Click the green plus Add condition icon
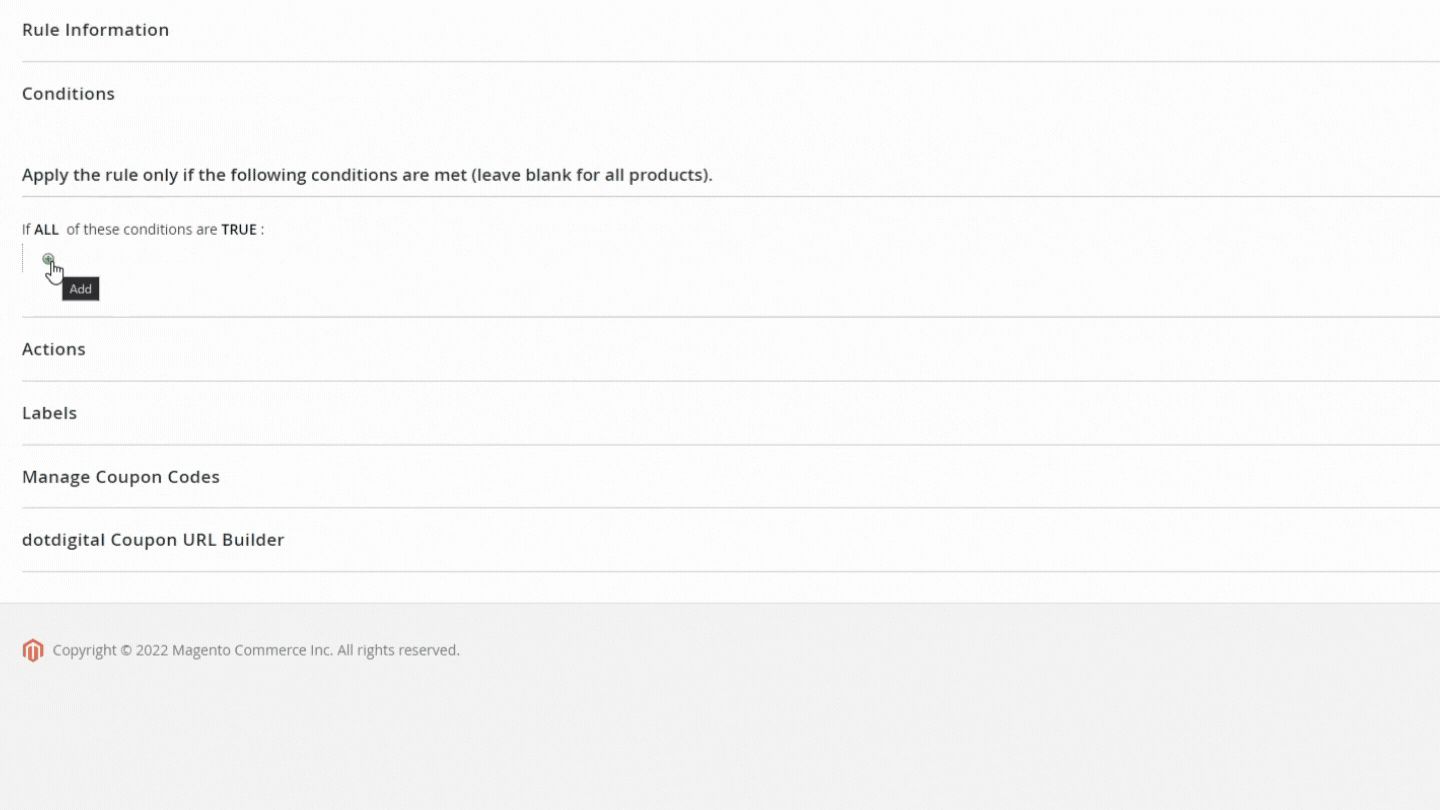 pos(48,259)
